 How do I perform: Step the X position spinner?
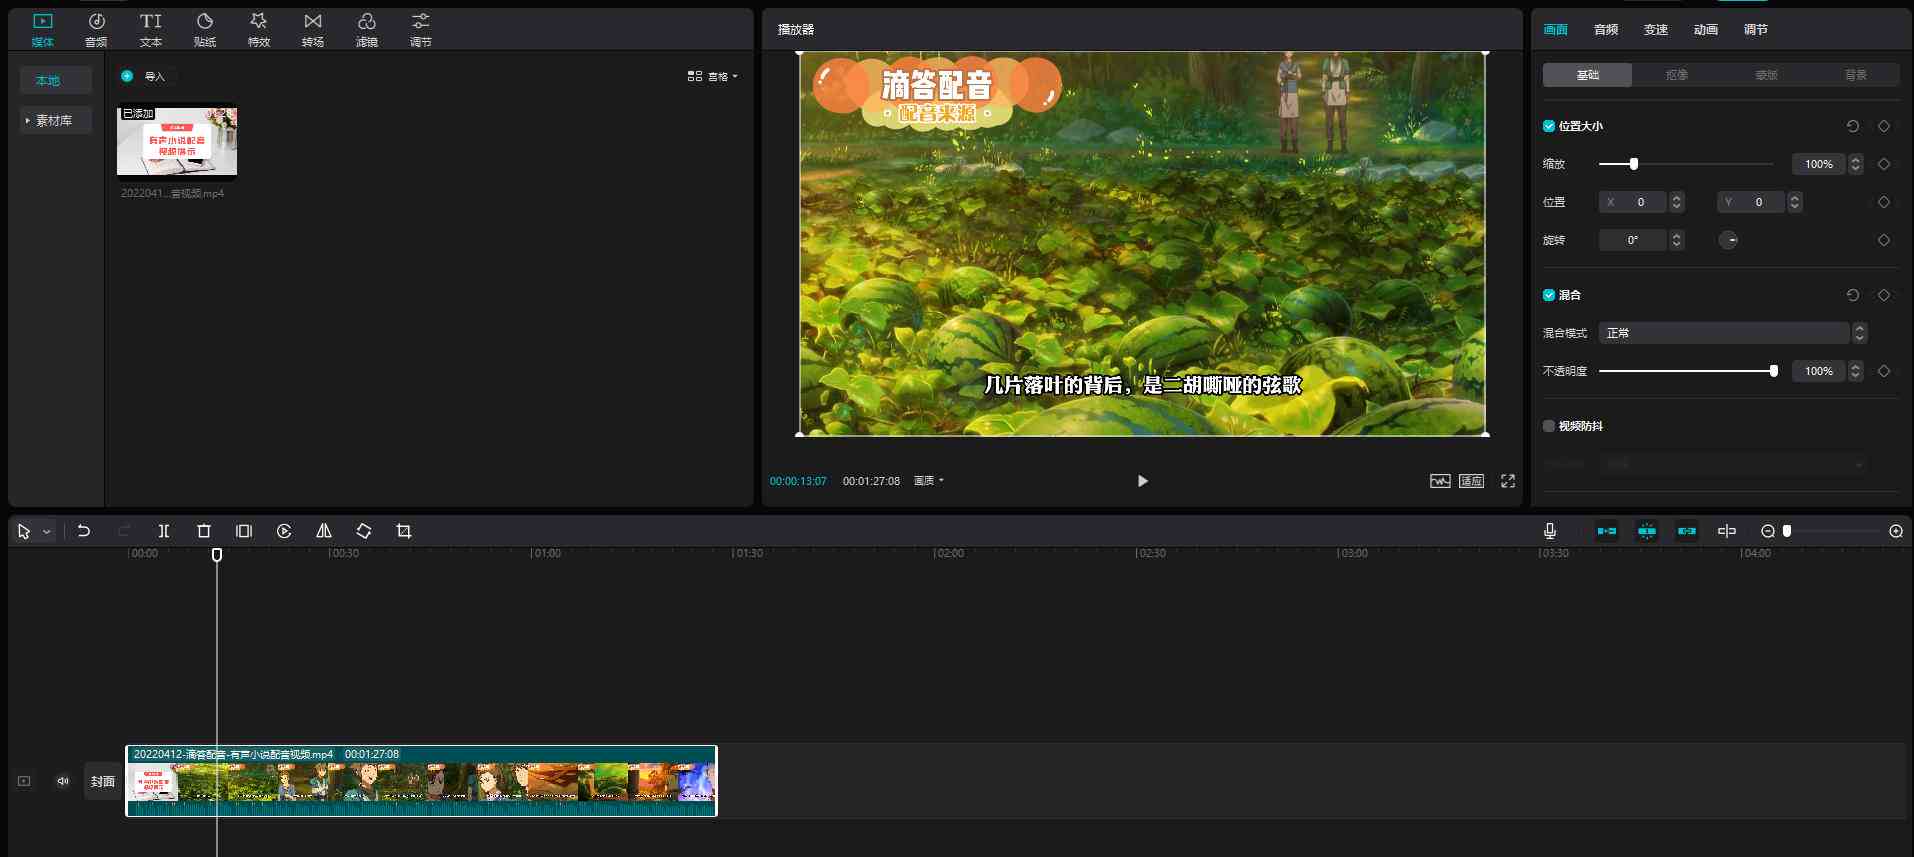[x=1677, y=202]
